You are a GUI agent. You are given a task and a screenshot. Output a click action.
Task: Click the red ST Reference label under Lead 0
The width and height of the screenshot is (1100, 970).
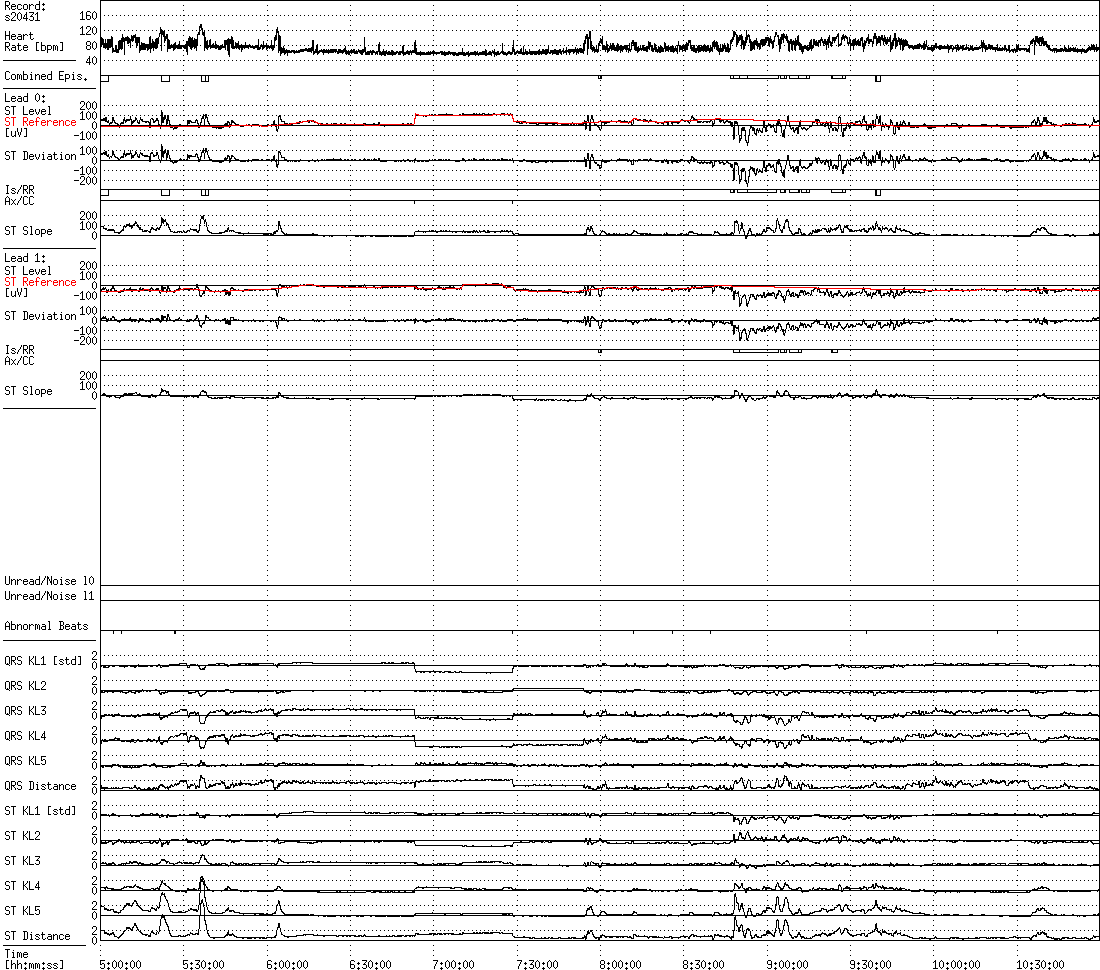(x=40, y=122)
